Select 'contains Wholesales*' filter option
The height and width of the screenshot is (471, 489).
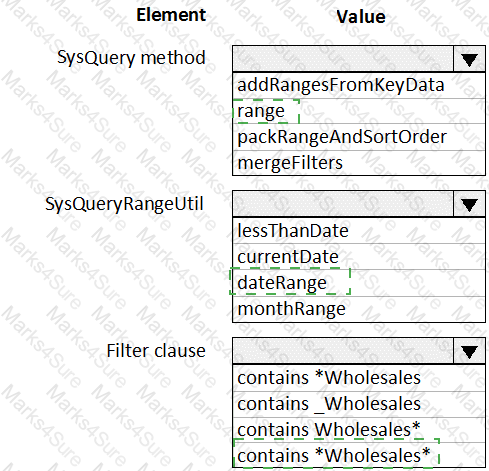(359, 430)
